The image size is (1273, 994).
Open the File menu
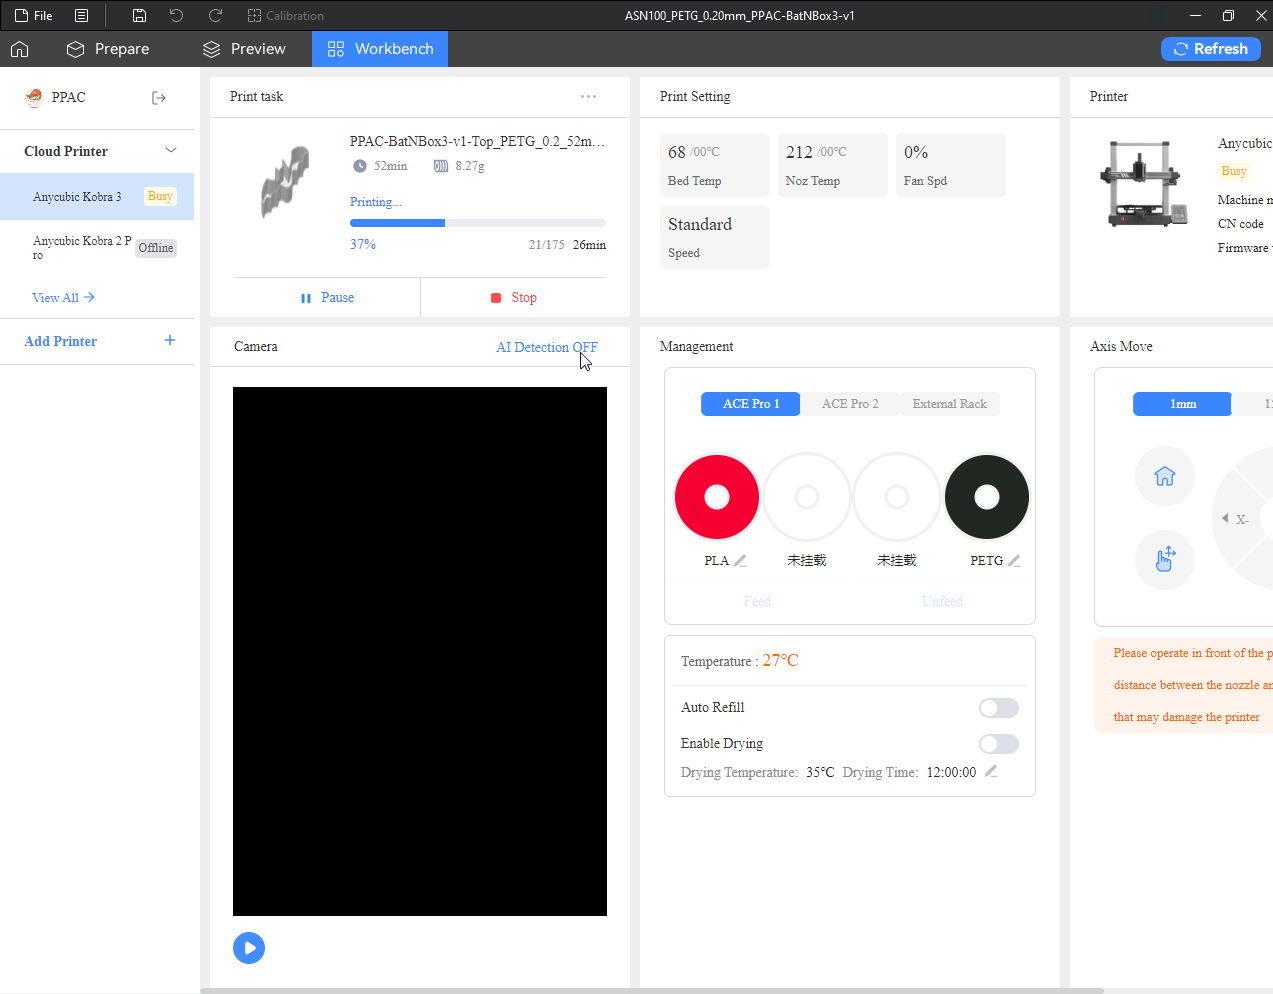33,15
